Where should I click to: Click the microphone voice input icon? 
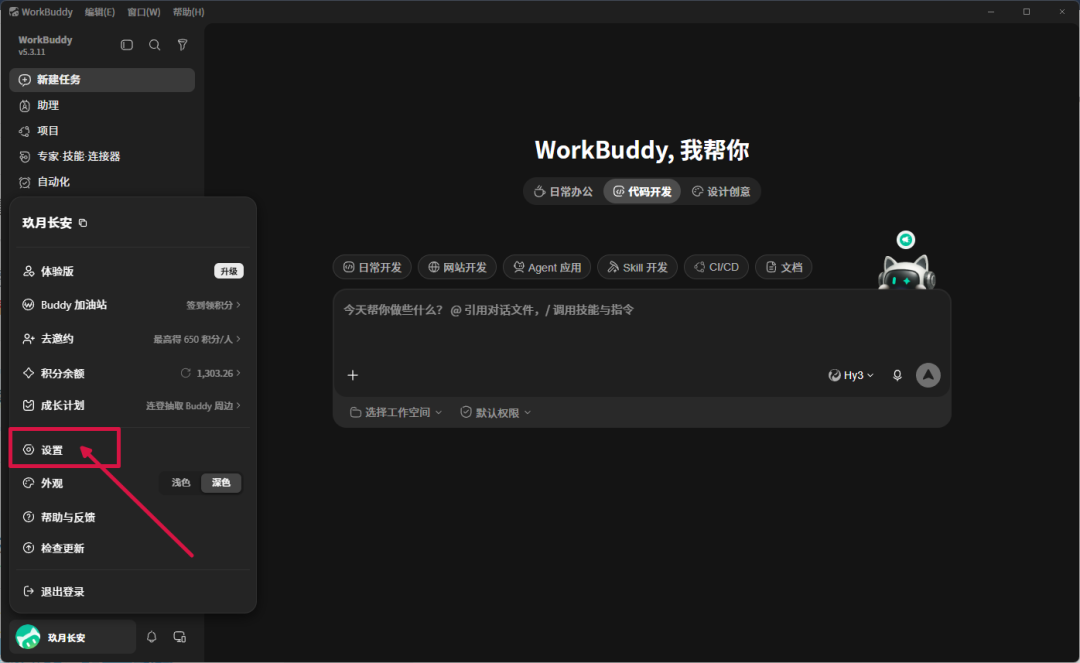tap(897, 375)
